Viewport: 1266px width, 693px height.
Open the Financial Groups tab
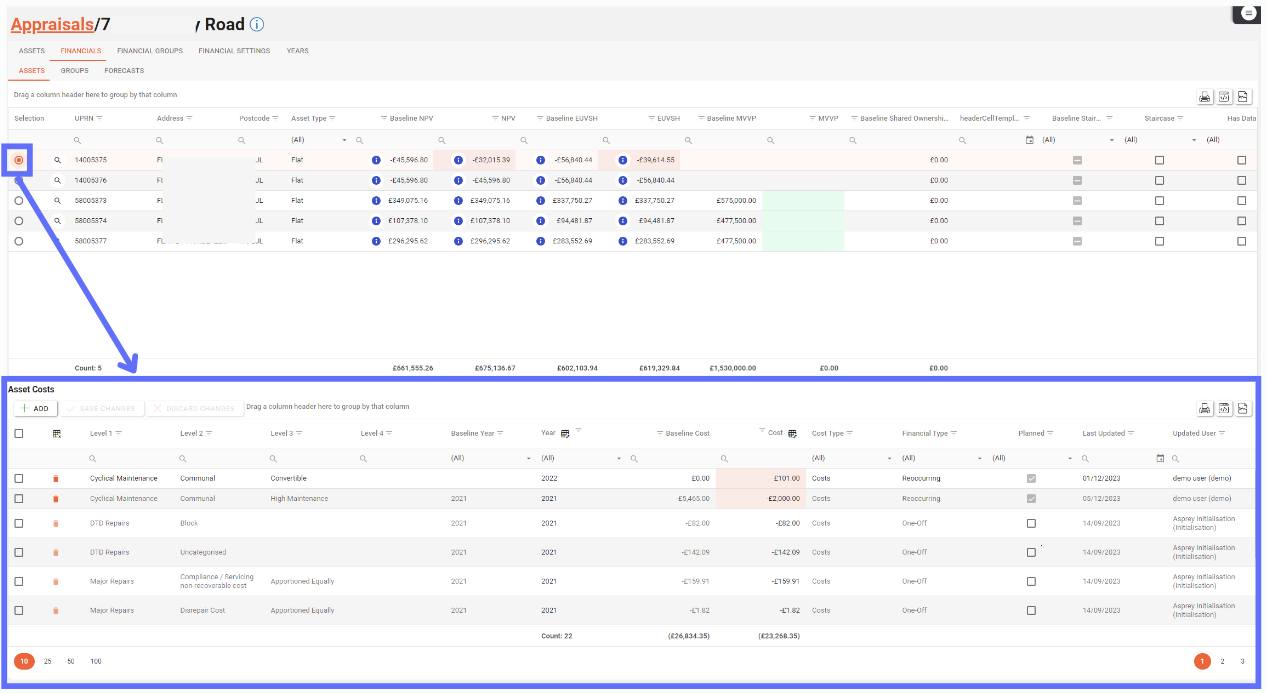(149, 51)
